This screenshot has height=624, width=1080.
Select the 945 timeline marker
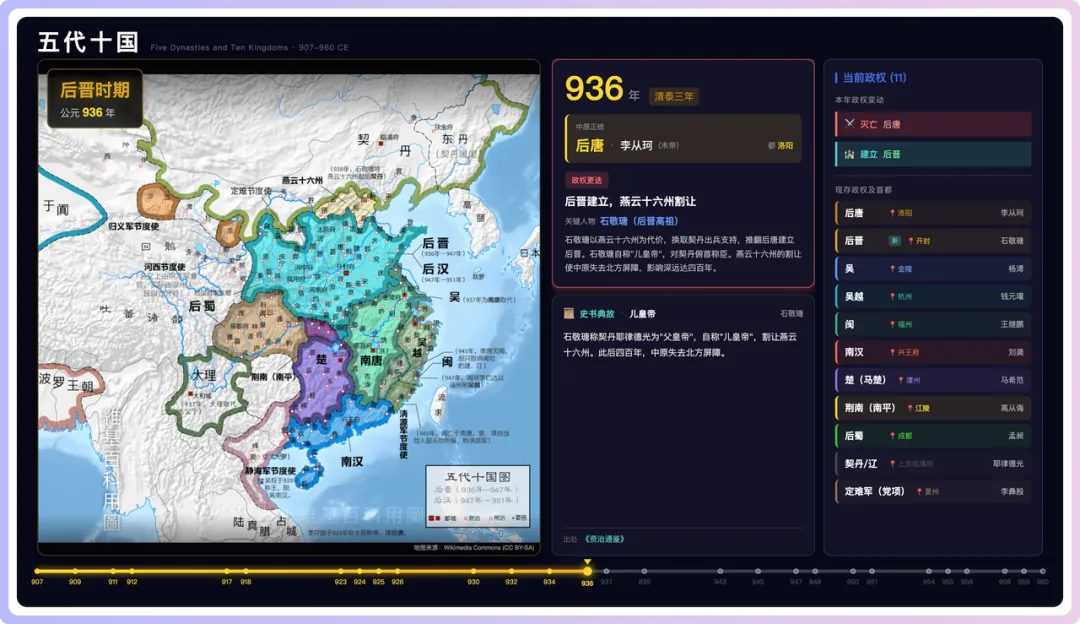click(758, 571)
